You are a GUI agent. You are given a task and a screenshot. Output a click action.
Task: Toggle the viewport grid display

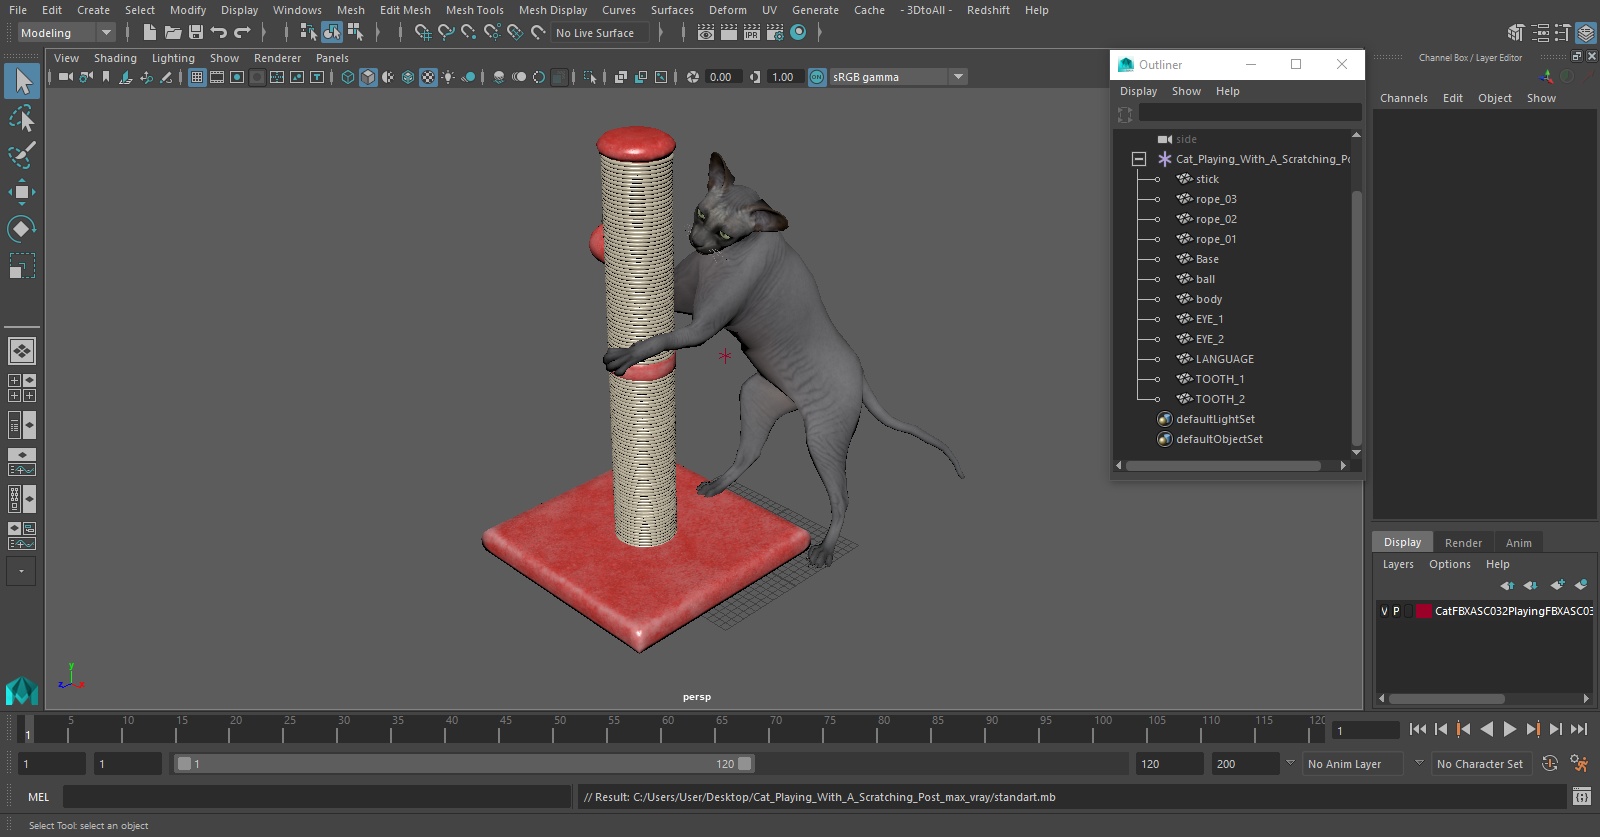(x=197, y=77)
